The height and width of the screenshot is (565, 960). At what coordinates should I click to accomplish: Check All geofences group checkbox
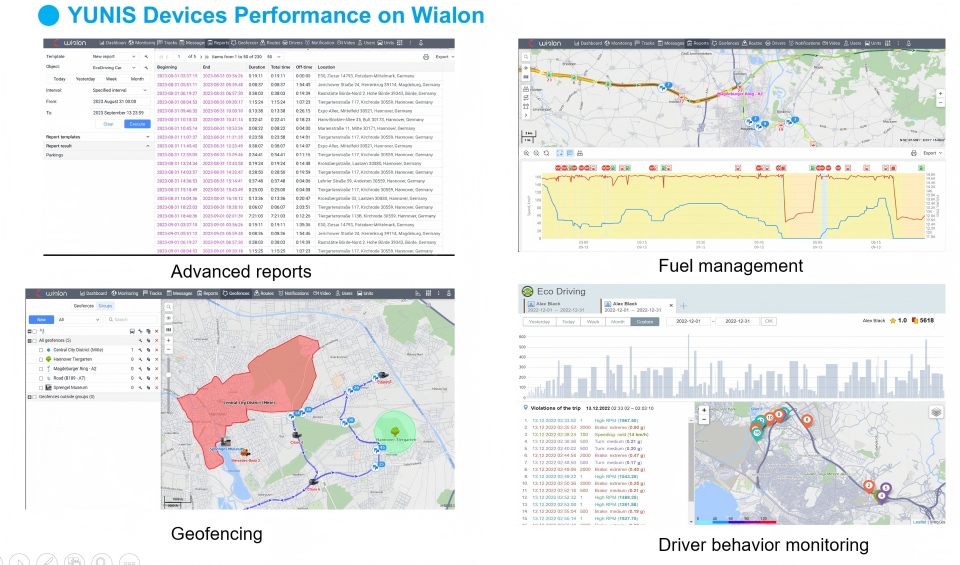tap(34, 340)
